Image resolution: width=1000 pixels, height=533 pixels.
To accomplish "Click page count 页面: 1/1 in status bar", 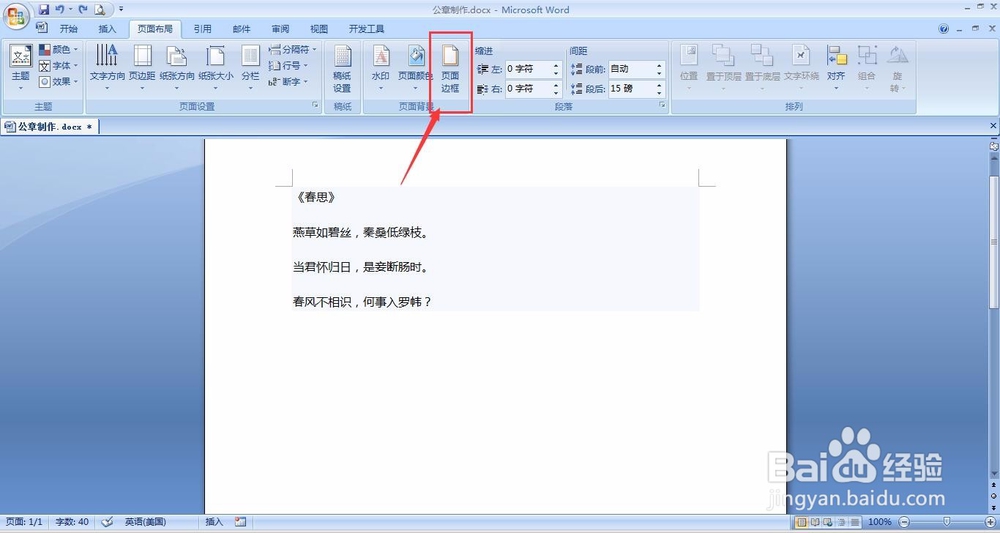I will (x=24, y=522).
